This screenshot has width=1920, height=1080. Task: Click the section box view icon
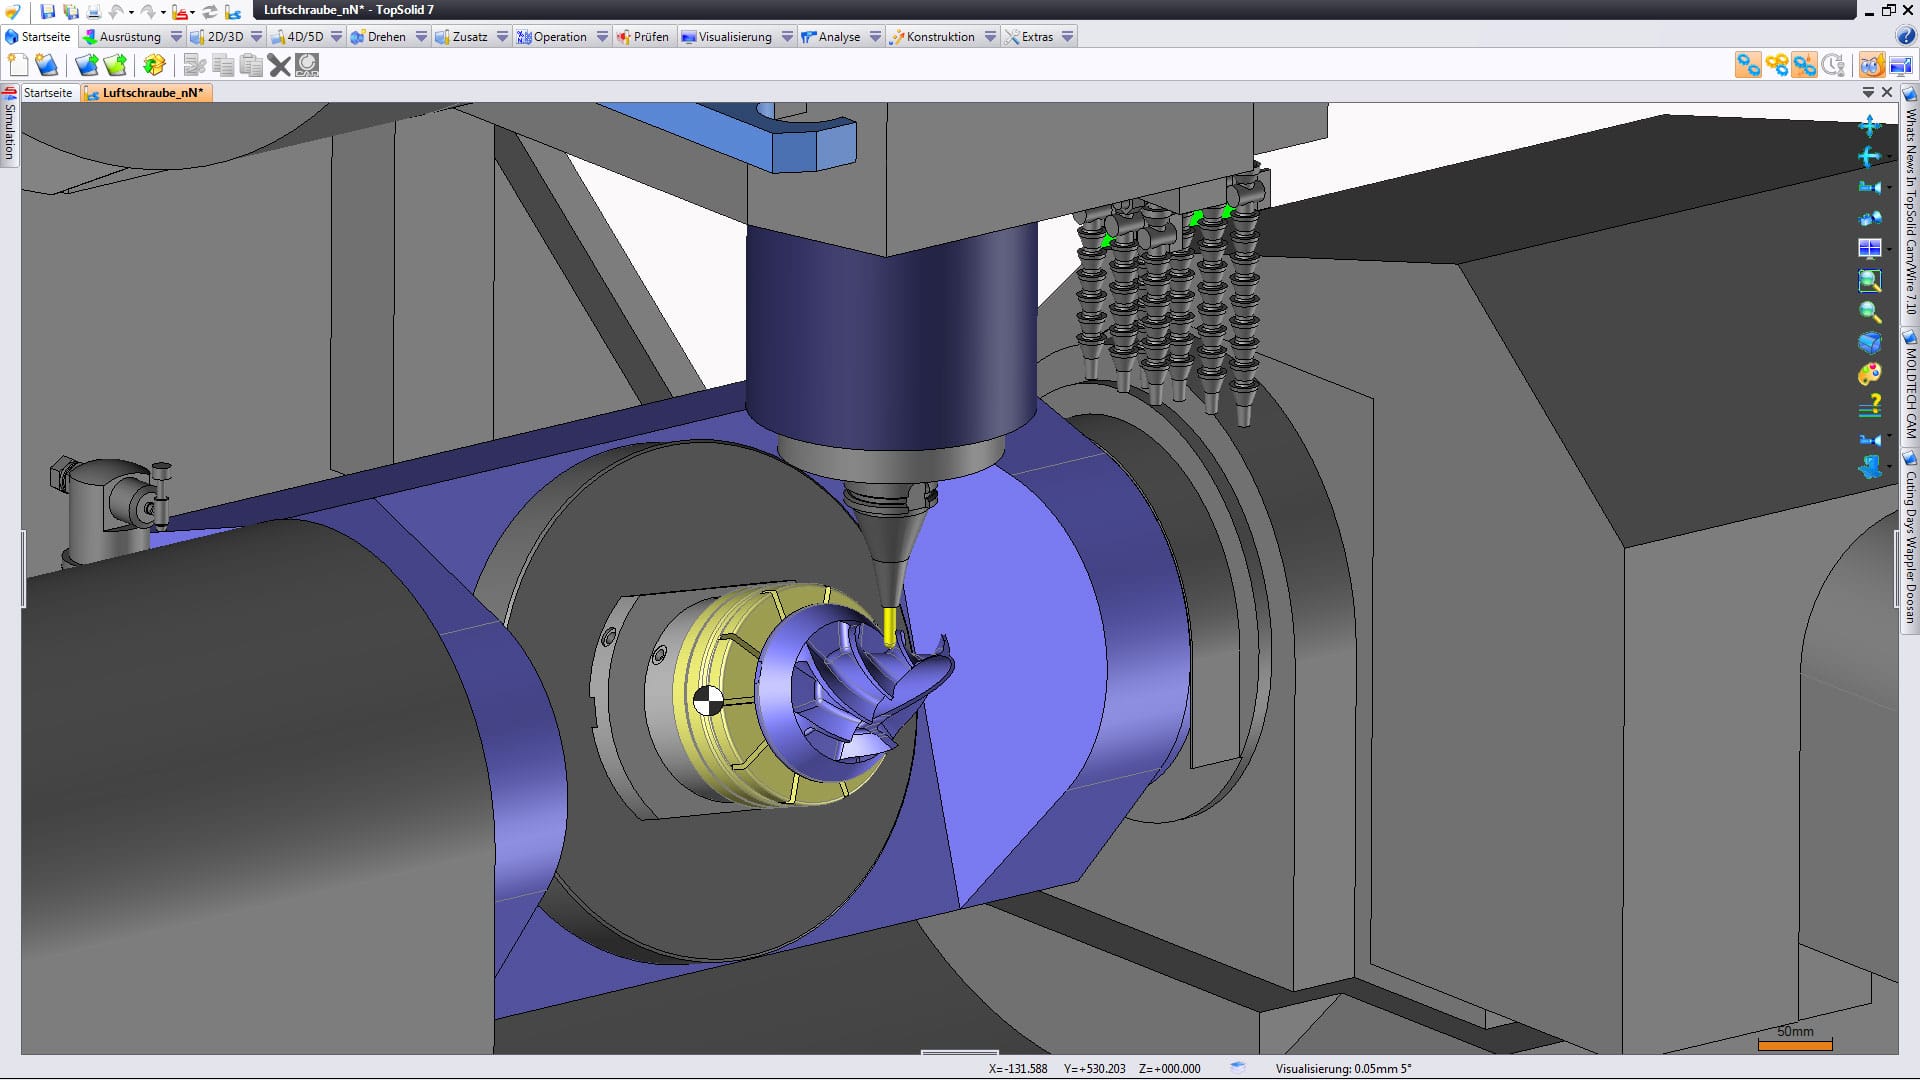pos(1869,343)
